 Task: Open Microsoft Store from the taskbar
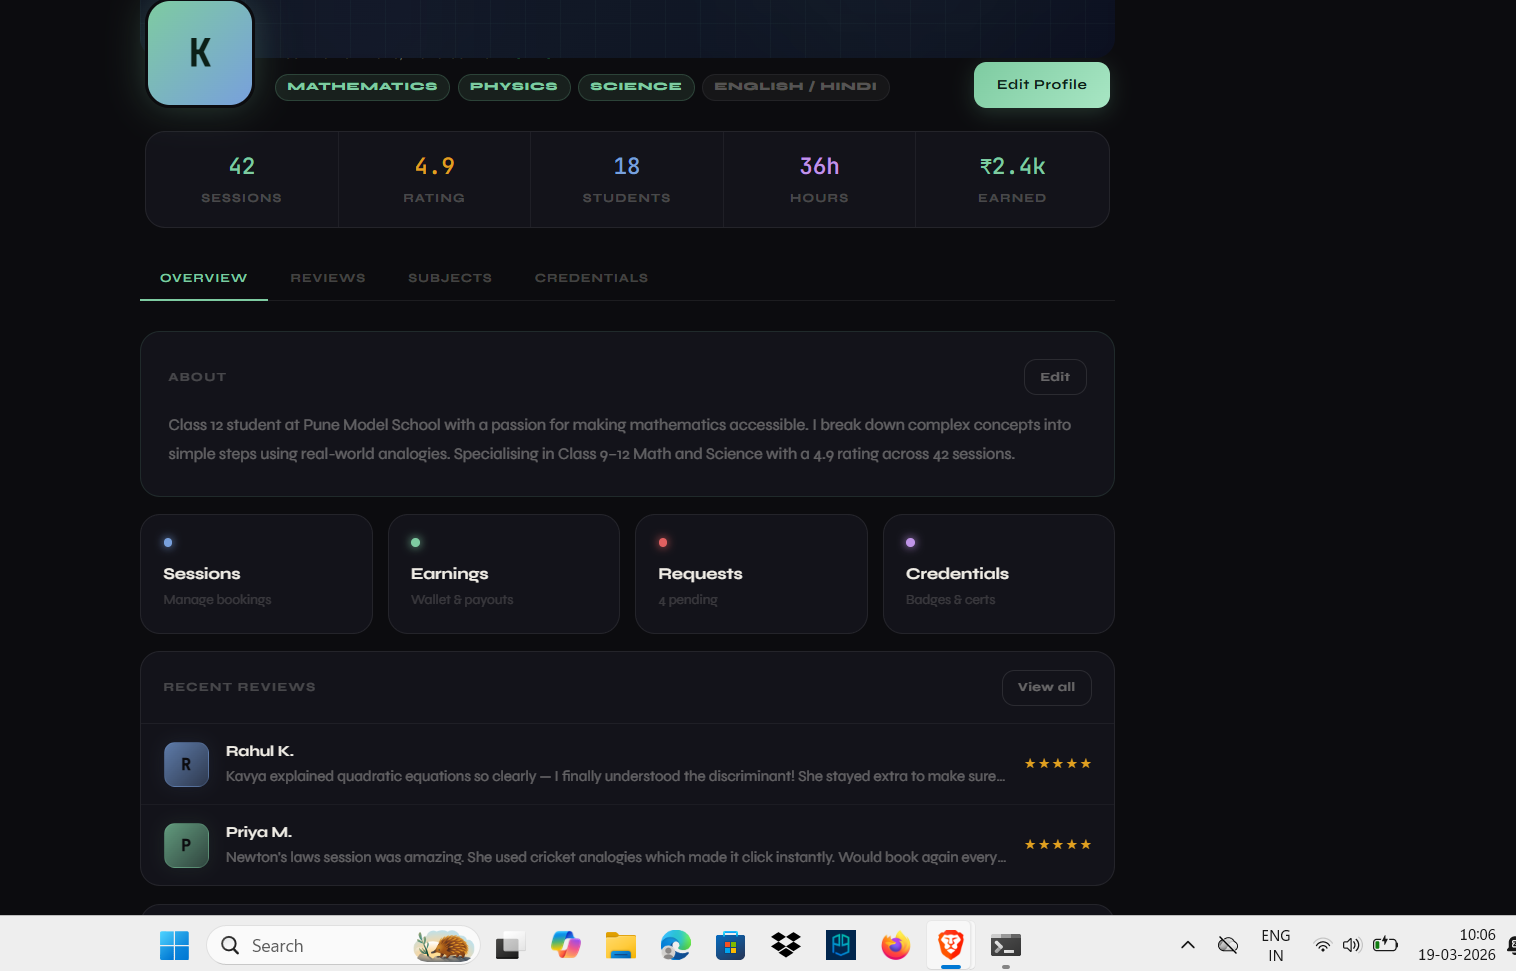731,946
